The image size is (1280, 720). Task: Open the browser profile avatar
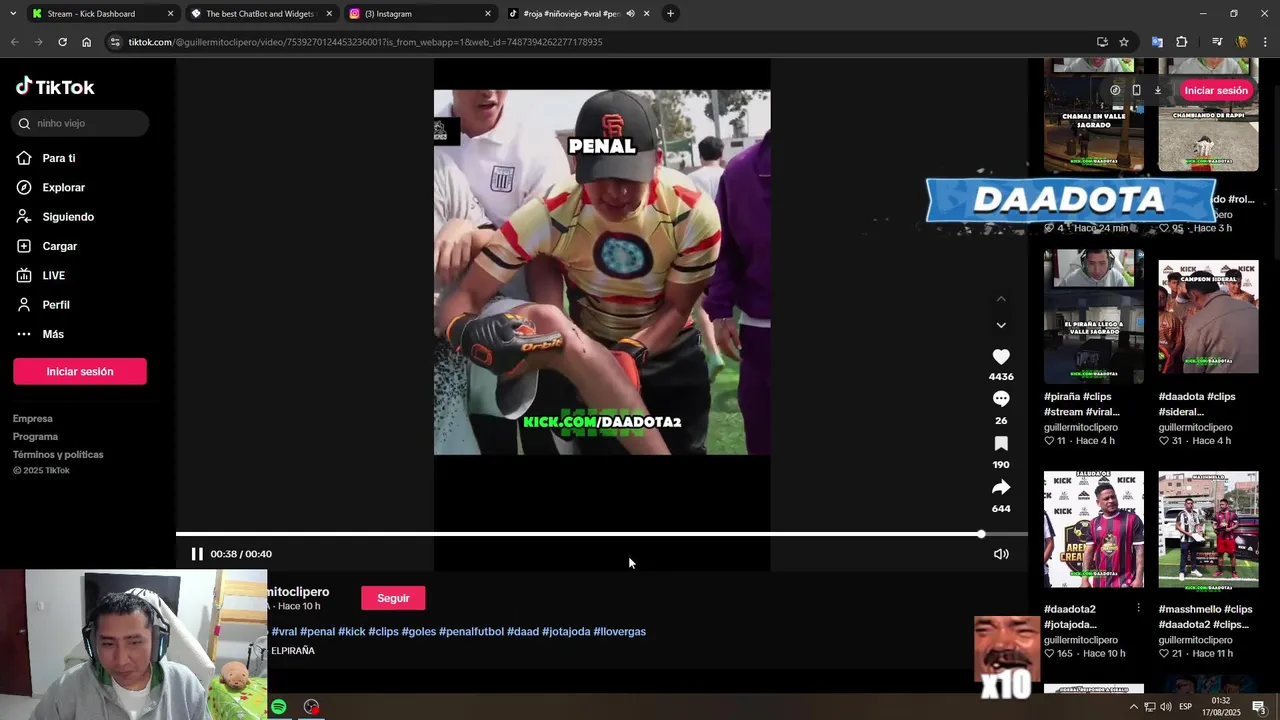click(x=1242, y=42)
